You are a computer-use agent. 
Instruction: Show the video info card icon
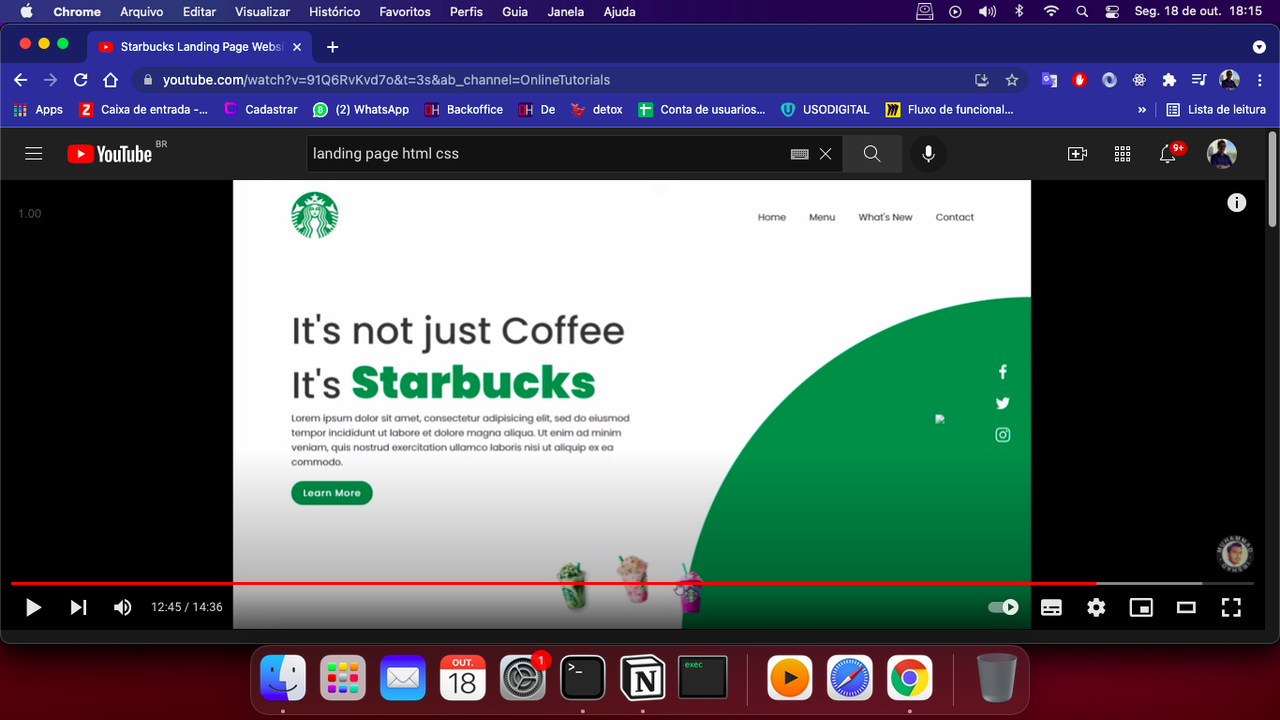1237,203
